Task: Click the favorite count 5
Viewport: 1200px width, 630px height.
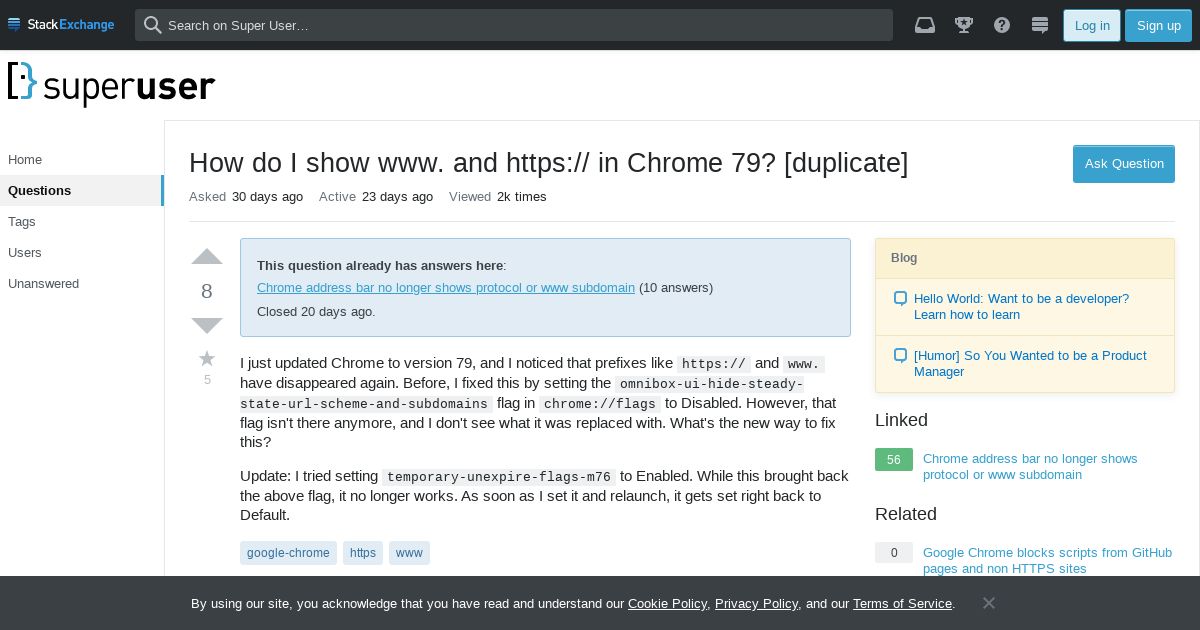Action: (207, 380)
